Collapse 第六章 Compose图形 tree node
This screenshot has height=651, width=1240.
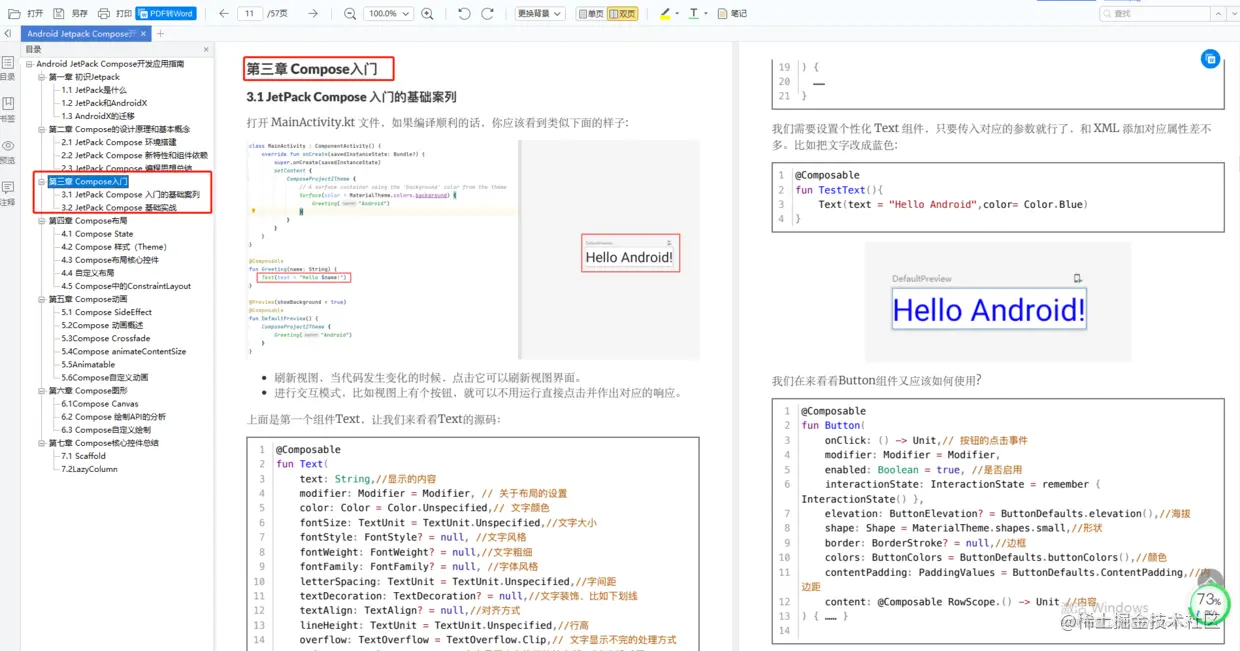(x=42, y=390)
